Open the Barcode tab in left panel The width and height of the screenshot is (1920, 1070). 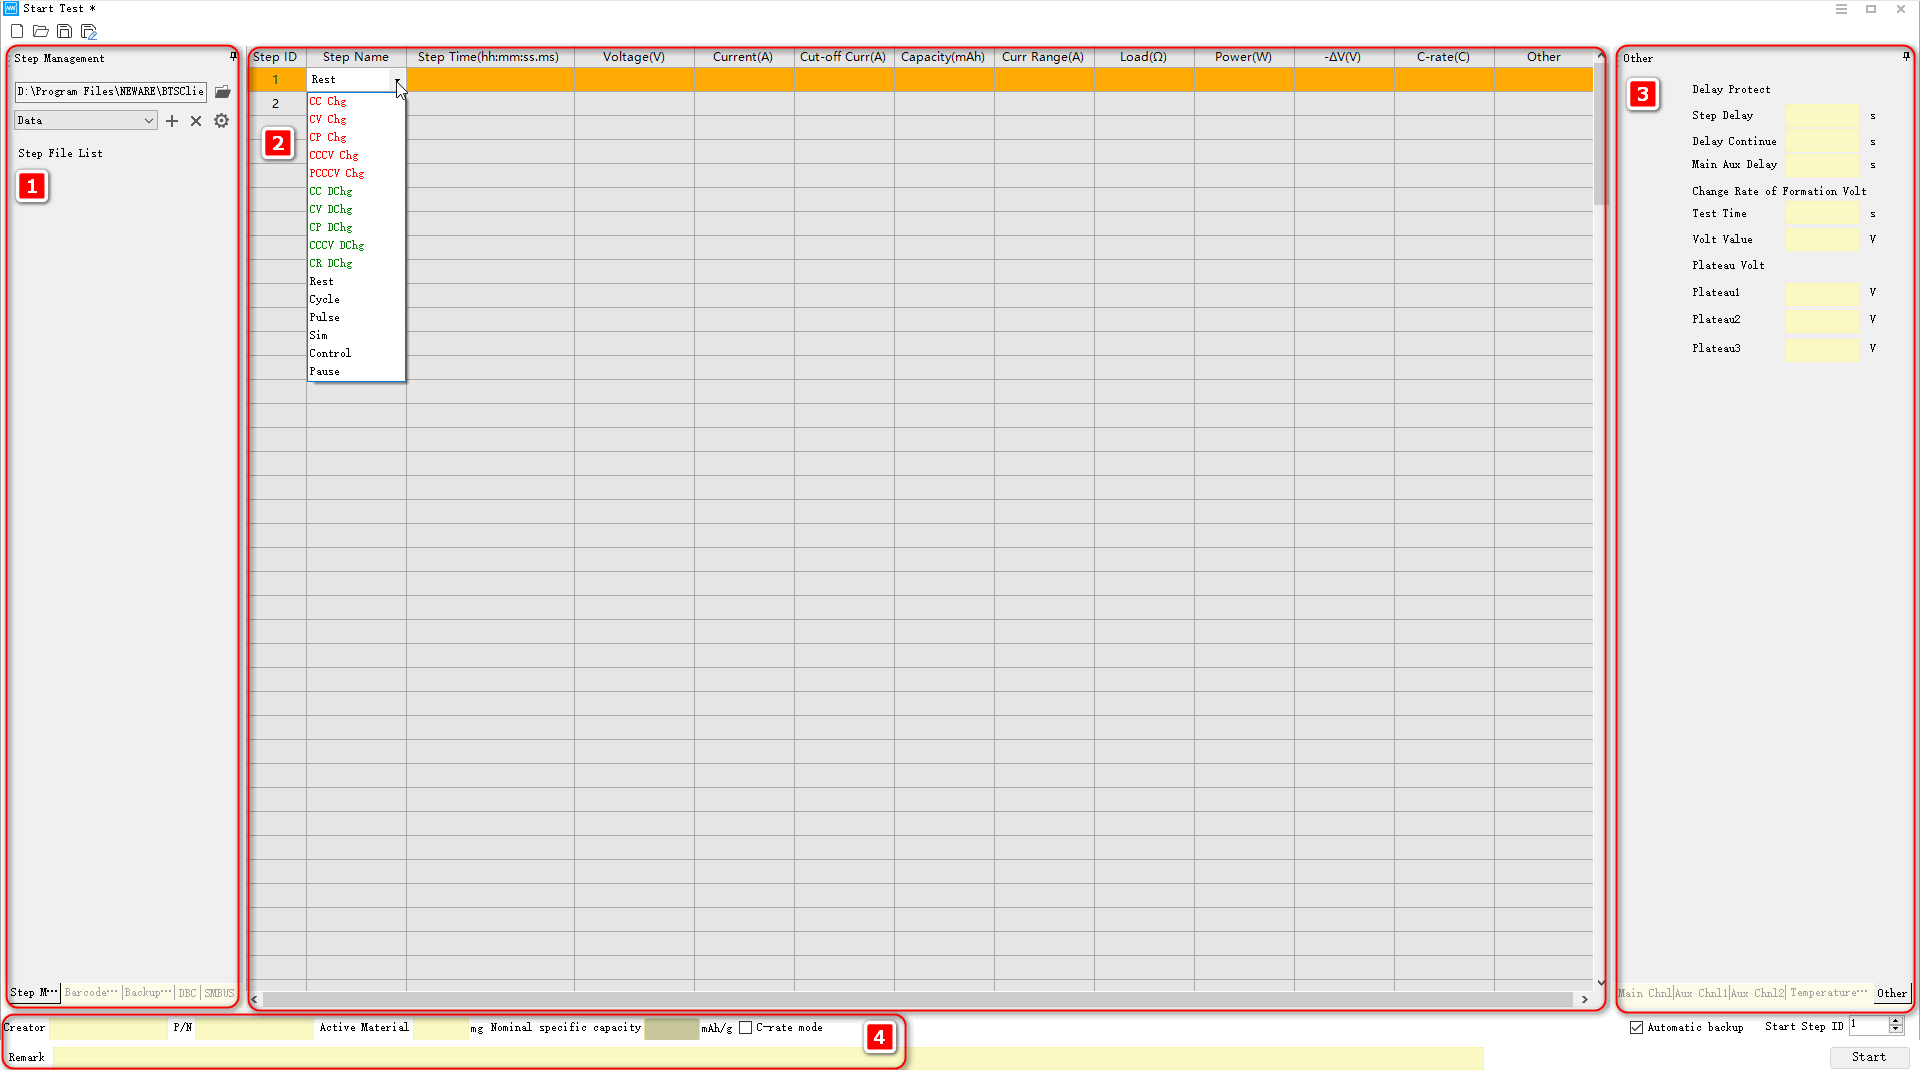[x=91, y=993]
